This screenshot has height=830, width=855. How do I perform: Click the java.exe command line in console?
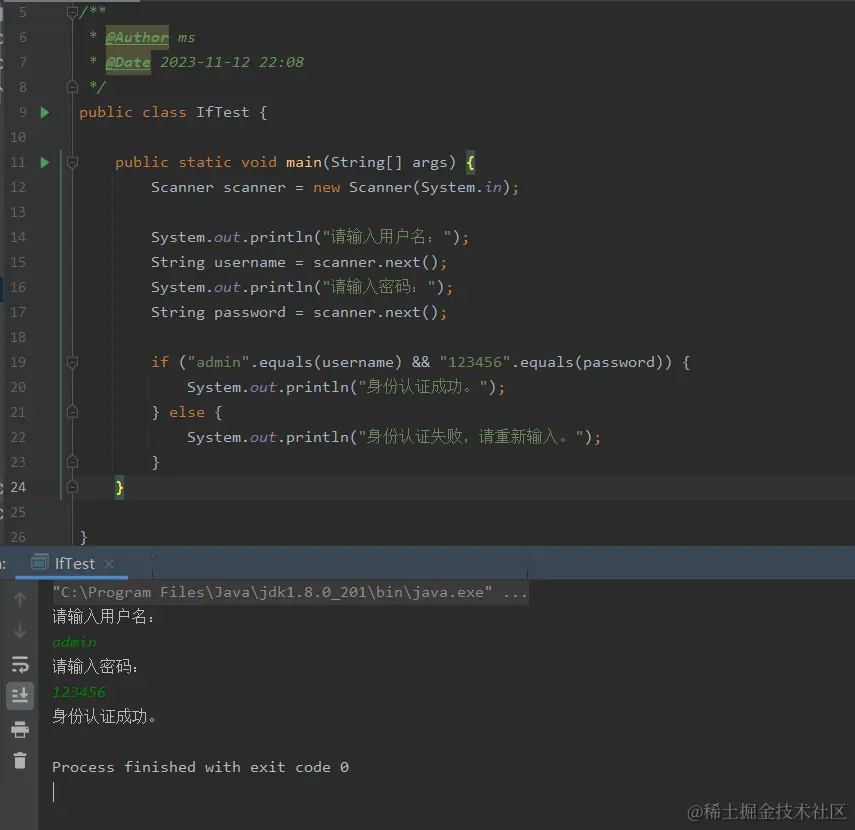point(290,592)
